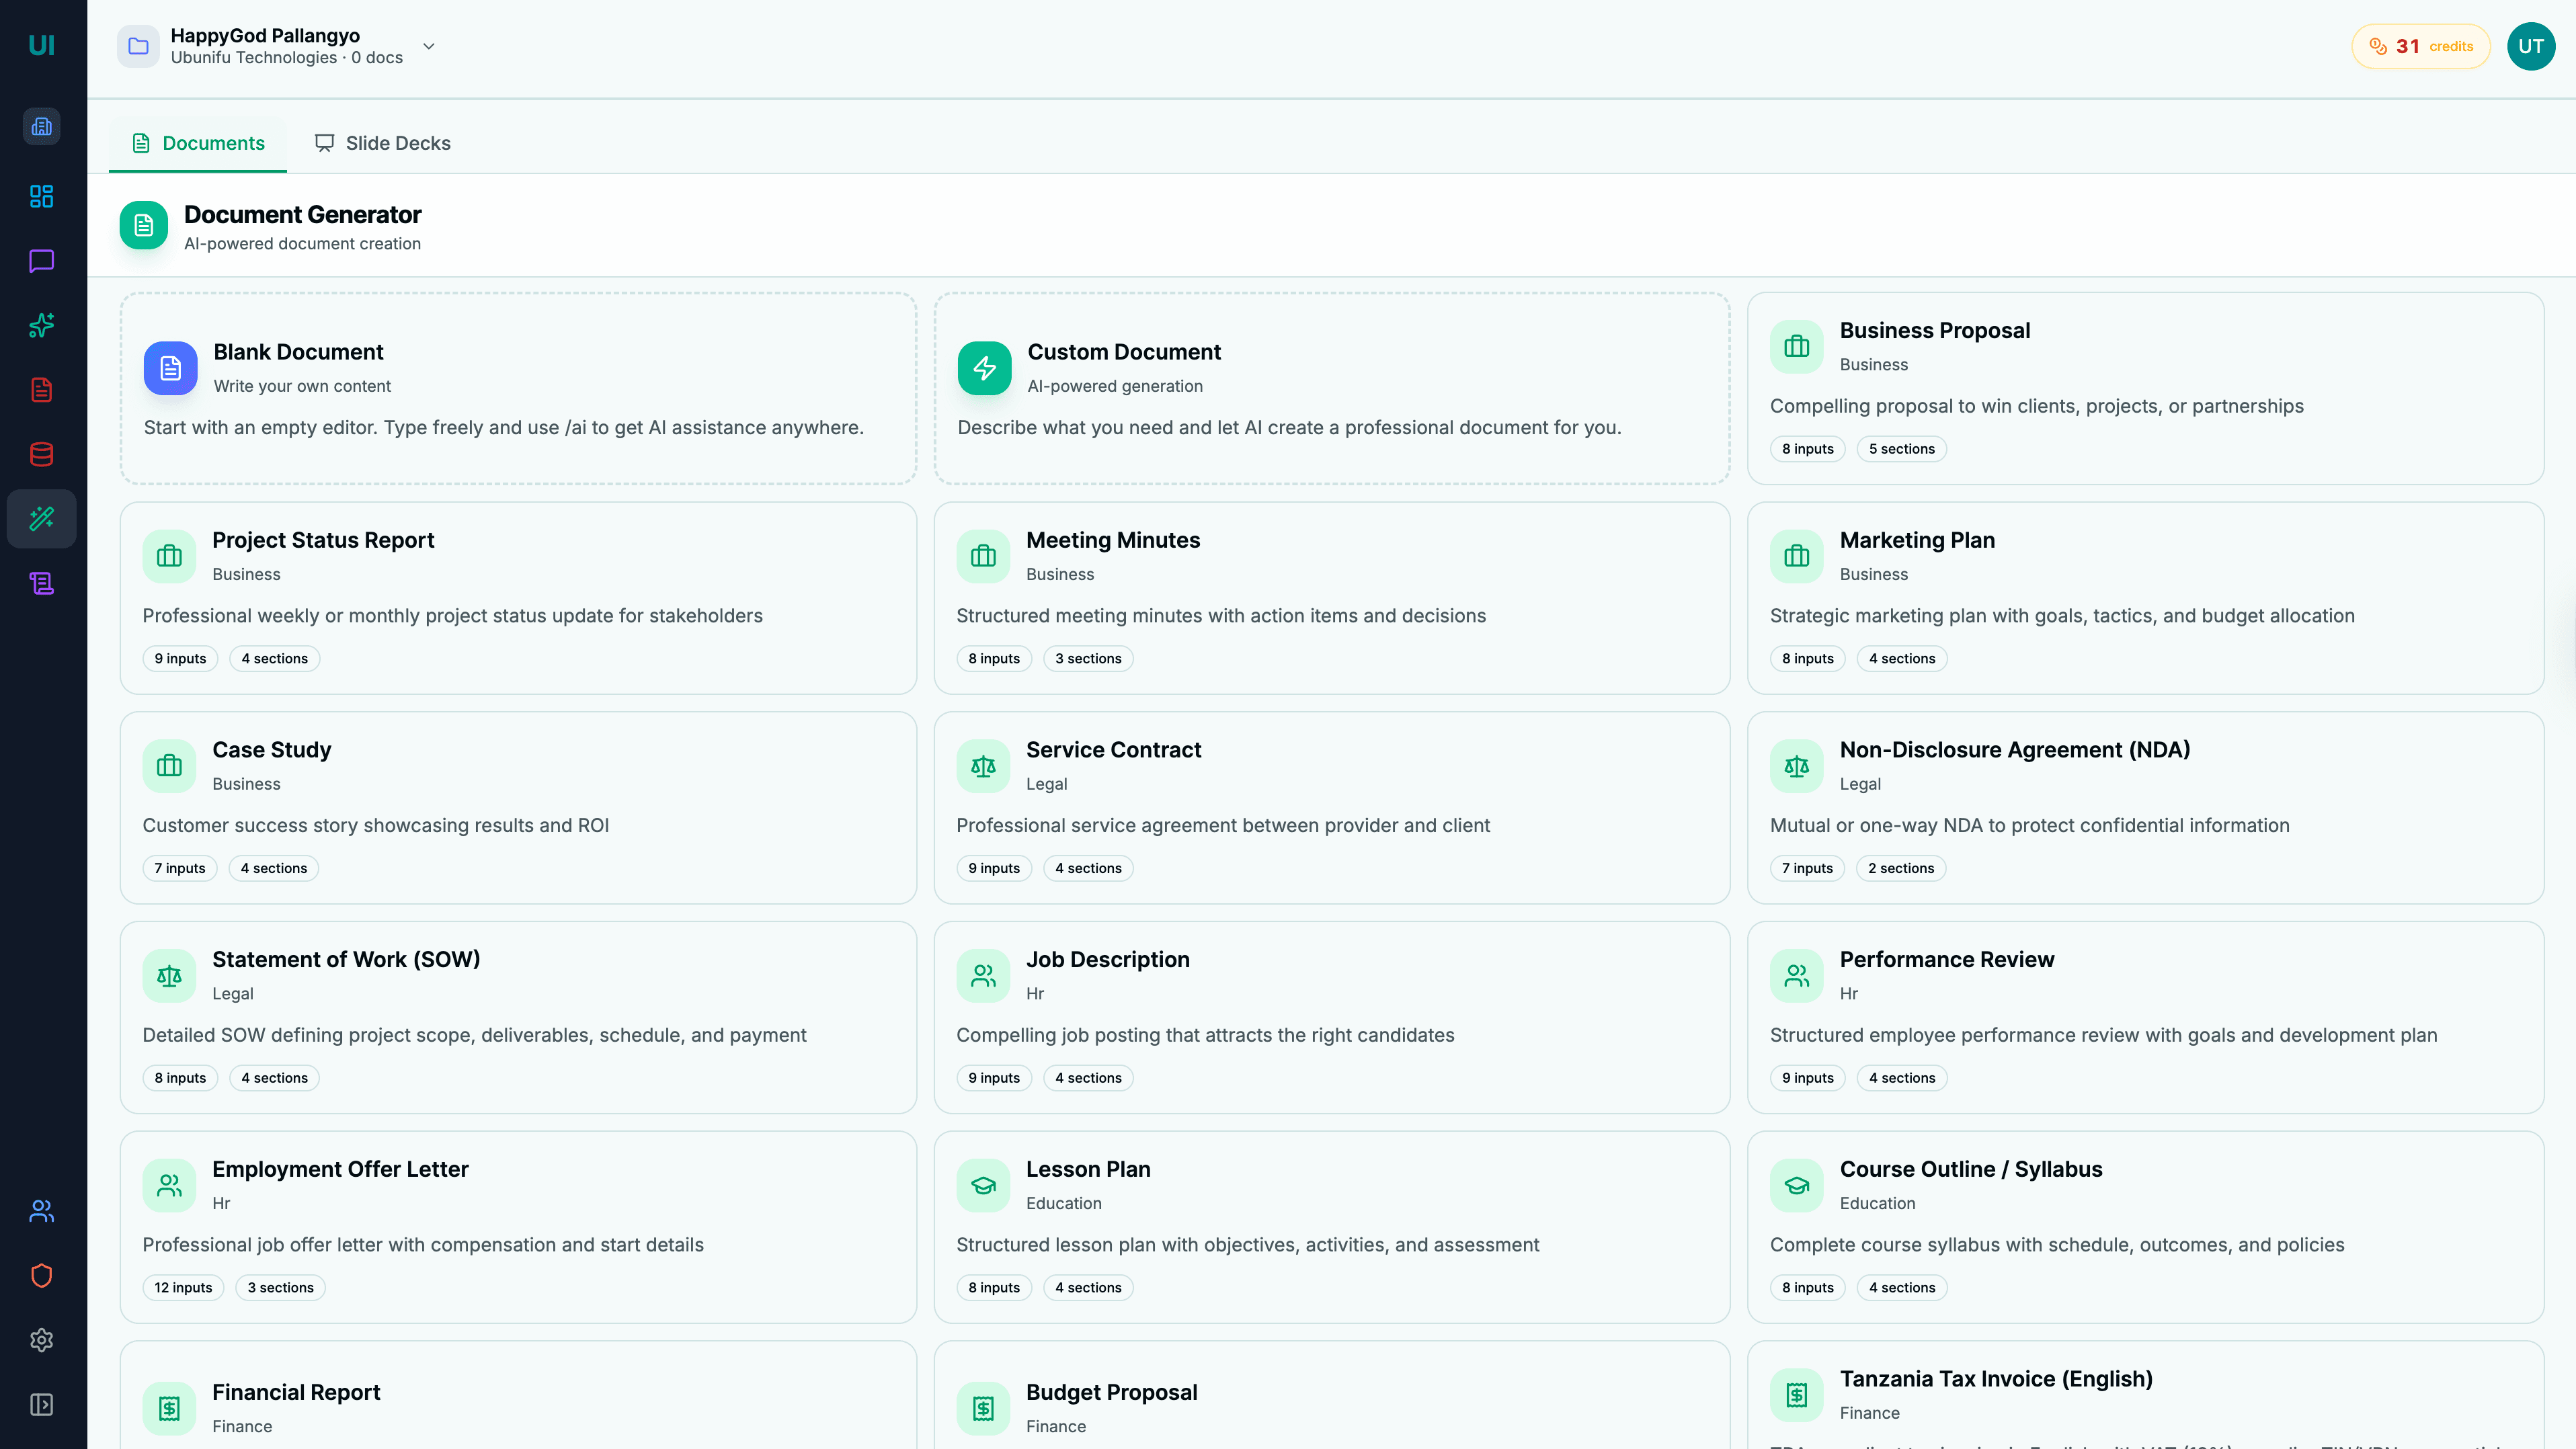Open the purple scroll icon in the sidebar

click(x=42, y=583)
